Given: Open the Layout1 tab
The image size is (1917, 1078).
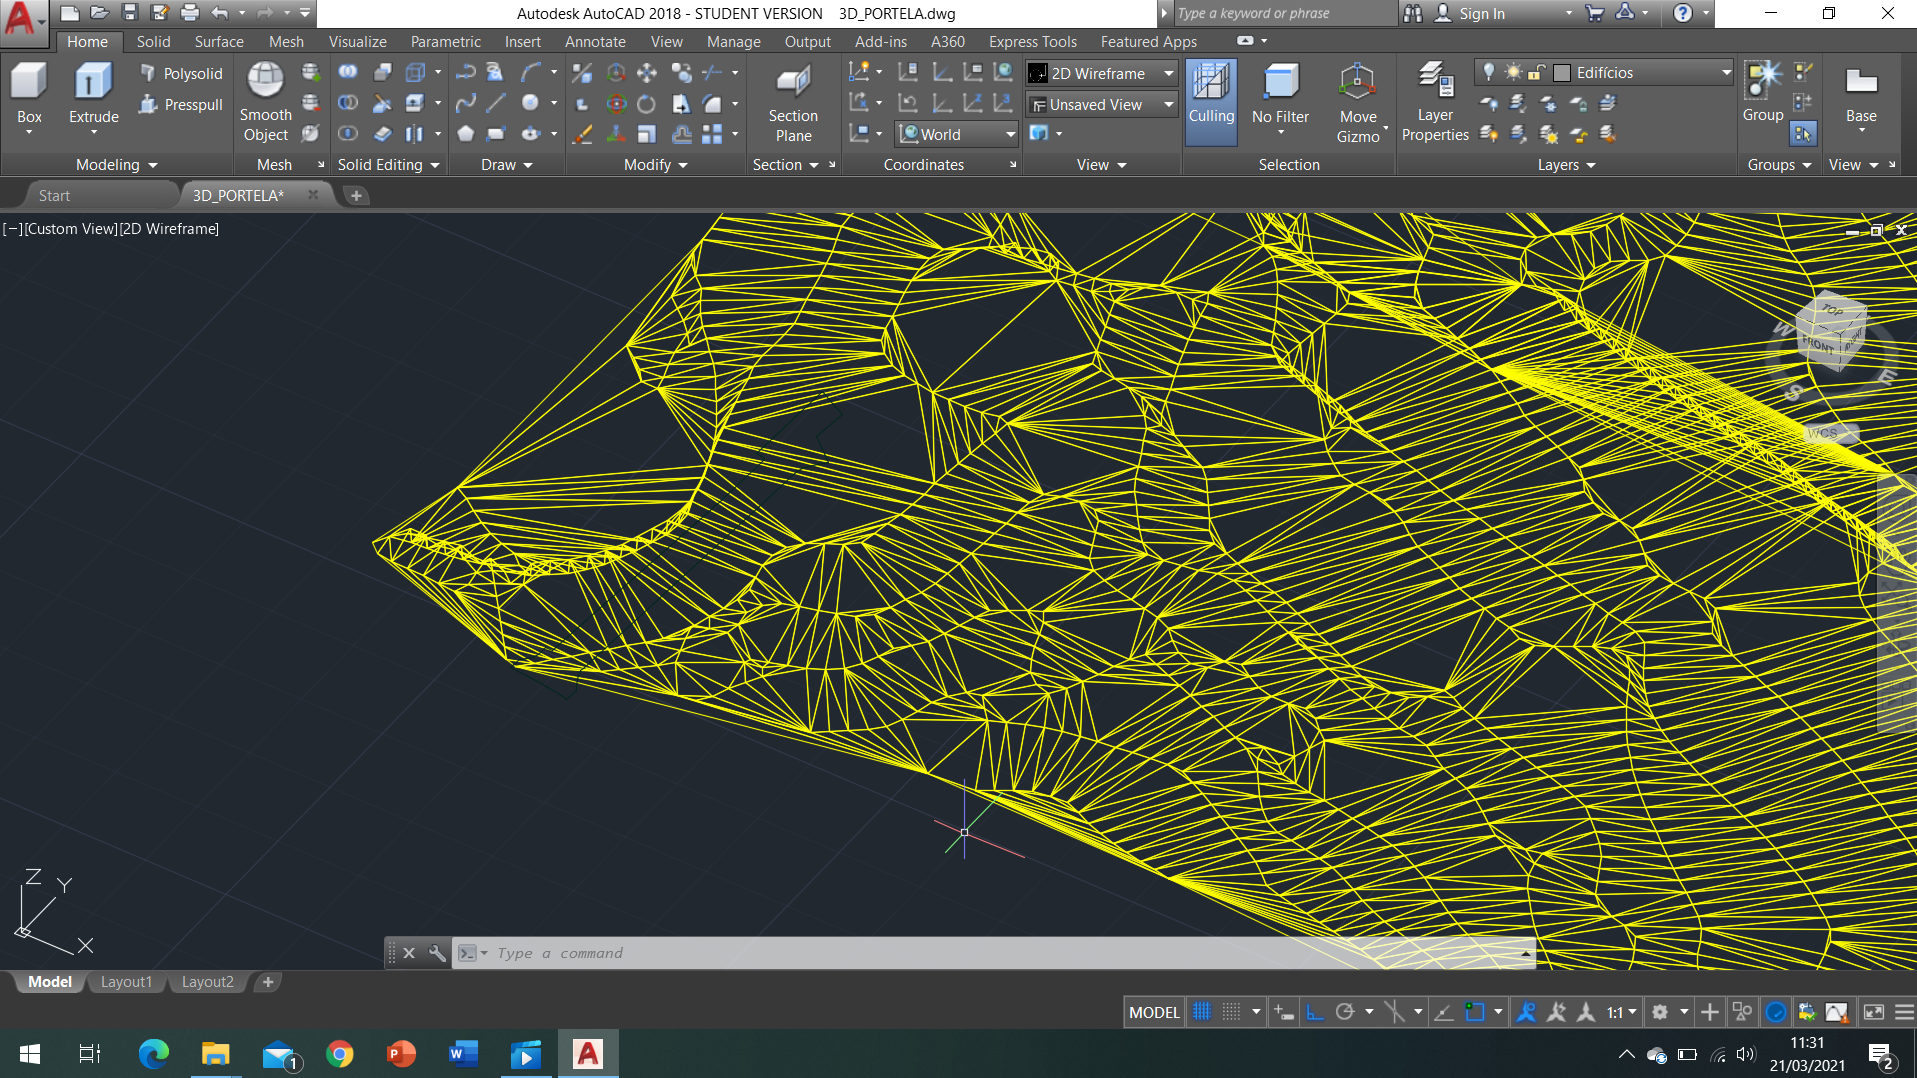Looking at the screenshot, I should click(126, 982).
